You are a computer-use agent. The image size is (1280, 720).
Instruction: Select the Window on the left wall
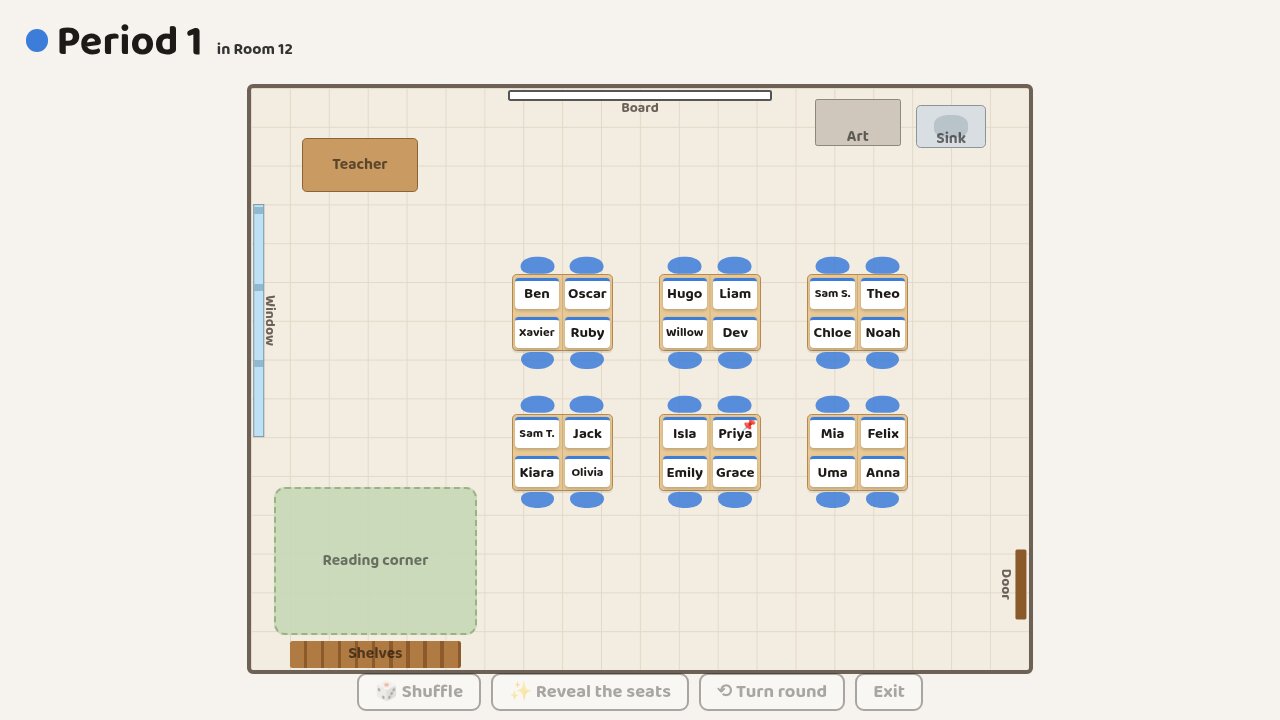259,321
